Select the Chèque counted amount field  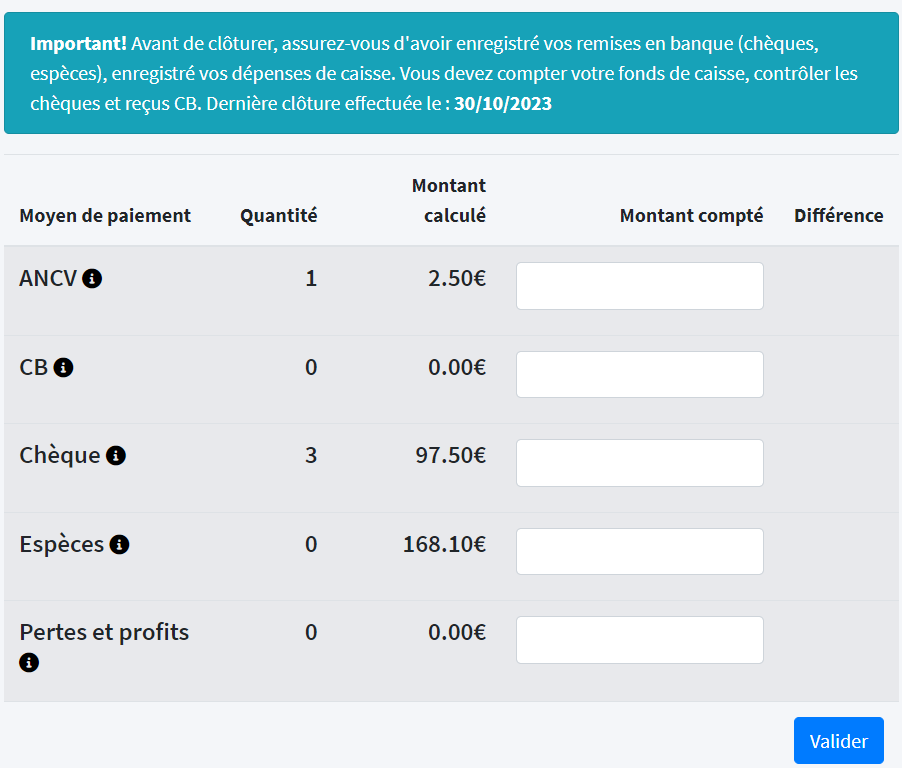[x=640, y=463]
